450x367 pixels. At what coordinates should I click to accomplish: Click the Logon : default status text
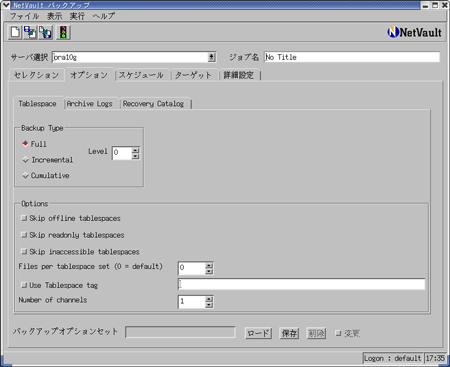pos(393,358)
